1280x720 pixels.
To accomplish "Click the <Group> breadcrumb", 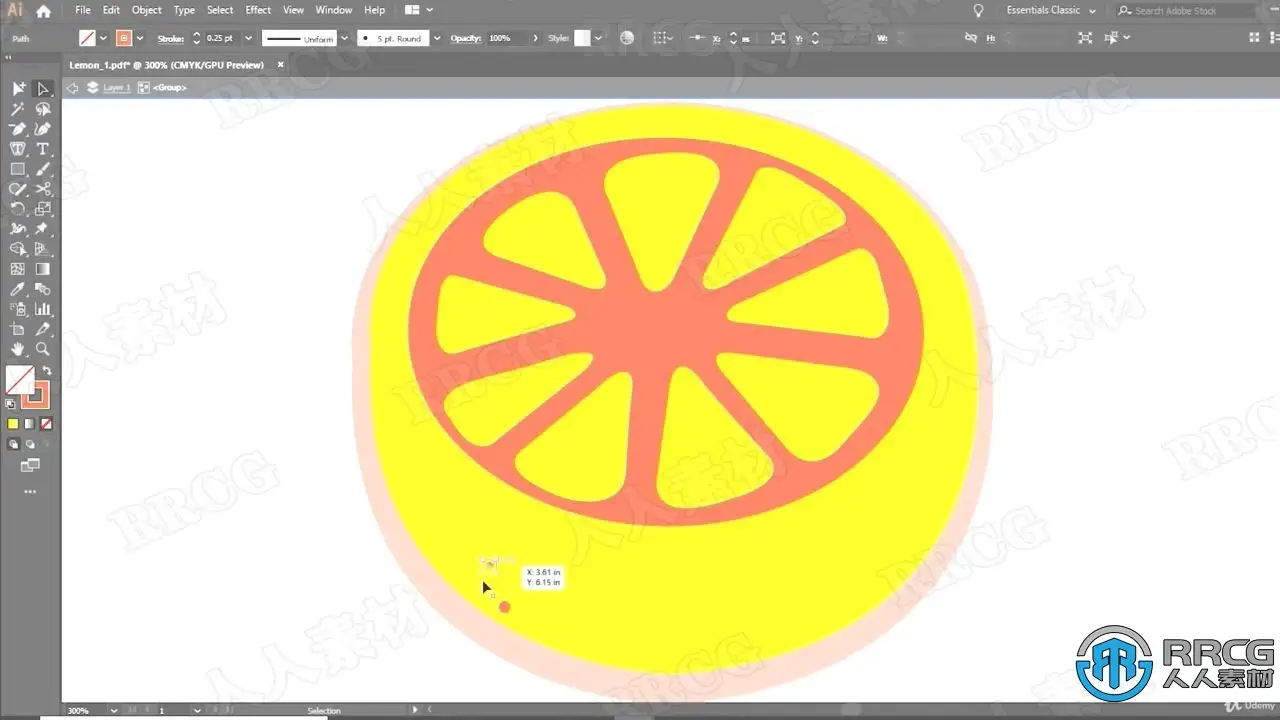I will point(170,88).
